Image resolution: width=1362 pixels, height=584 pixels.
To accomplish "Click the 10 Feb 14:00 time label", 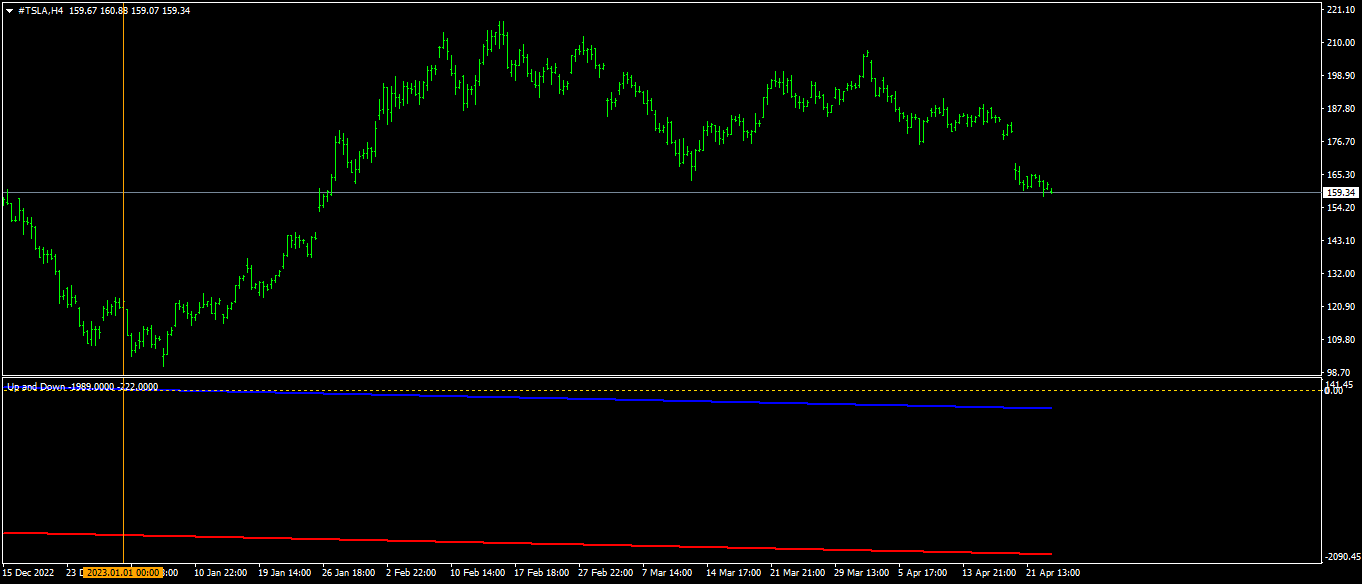I will point(477,573).
